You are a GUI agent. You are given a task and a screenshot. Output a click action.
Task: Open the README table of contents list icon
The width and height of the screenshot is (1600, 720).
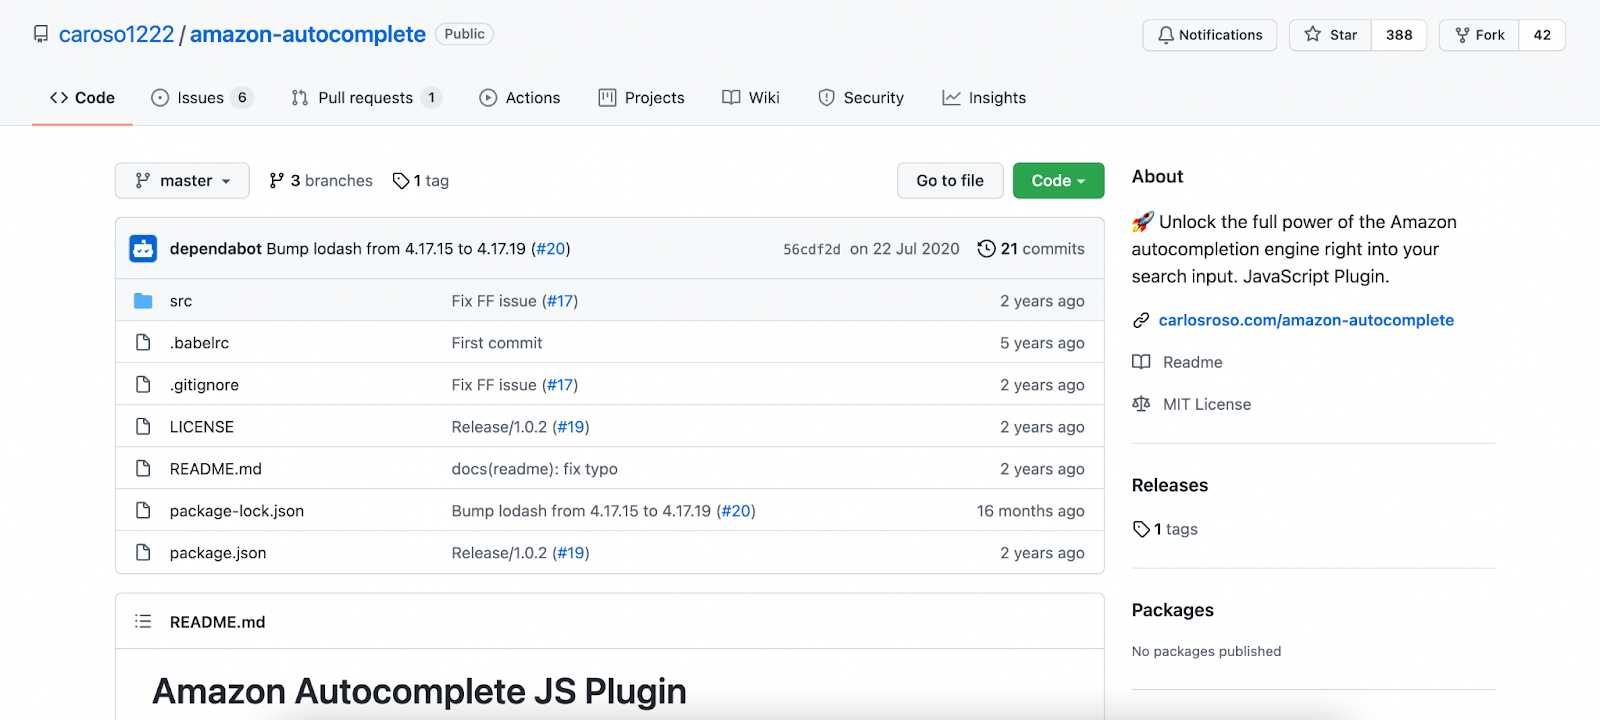tap(143, 622)
